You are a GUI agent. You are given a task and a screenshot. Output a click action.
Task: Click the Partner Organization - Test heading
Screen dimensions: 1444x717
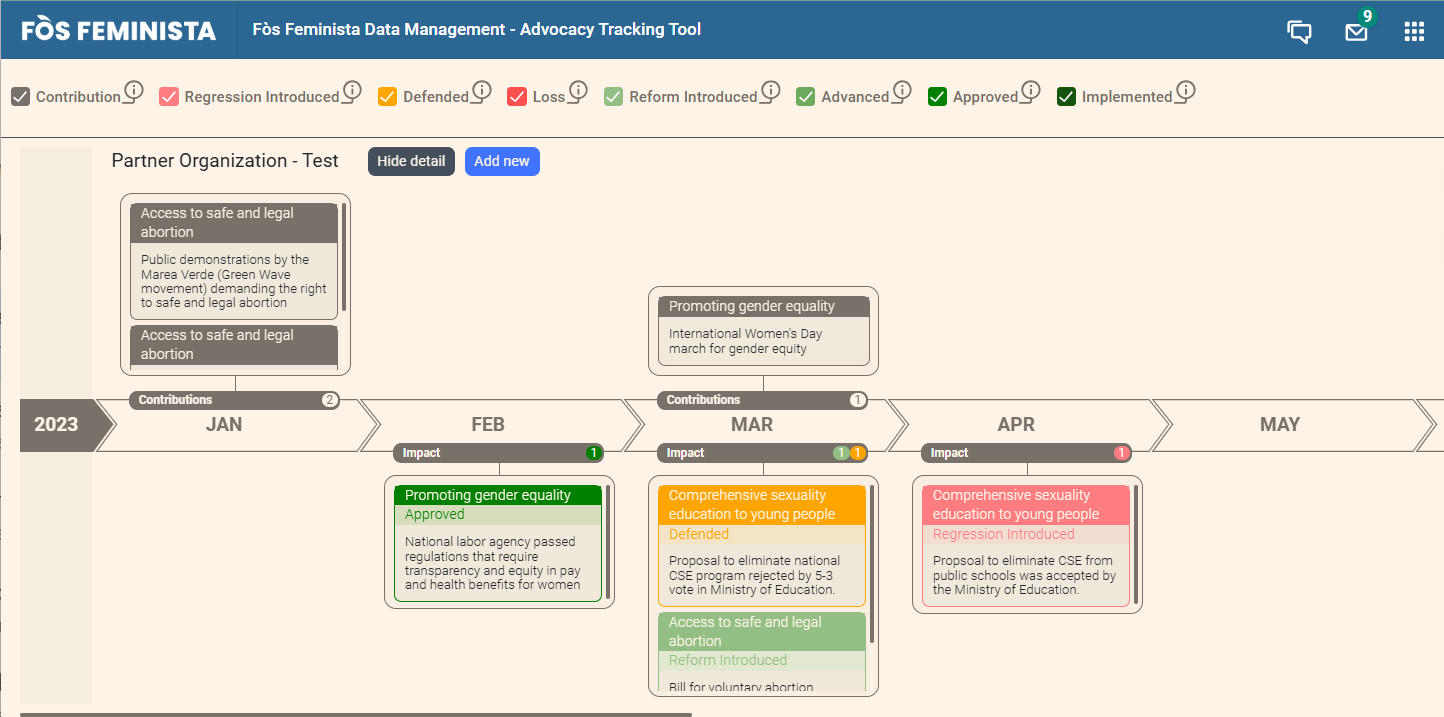tap(225, 161)
